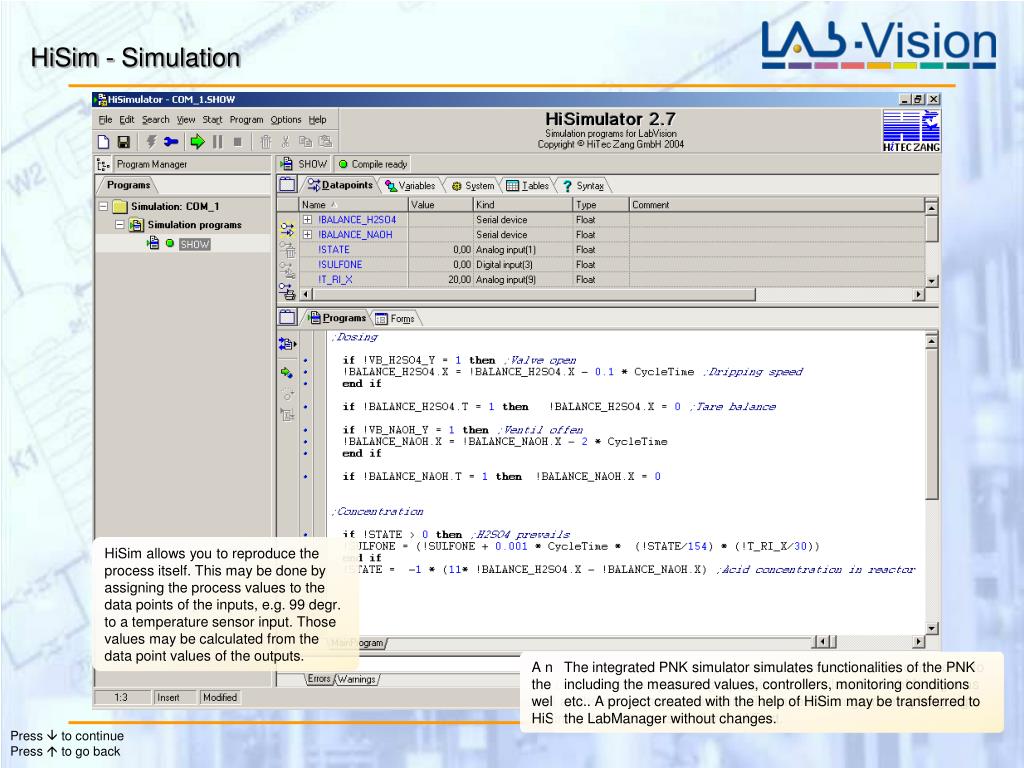
Task: Open the Search menu
Action: click(x=155, y=120)
